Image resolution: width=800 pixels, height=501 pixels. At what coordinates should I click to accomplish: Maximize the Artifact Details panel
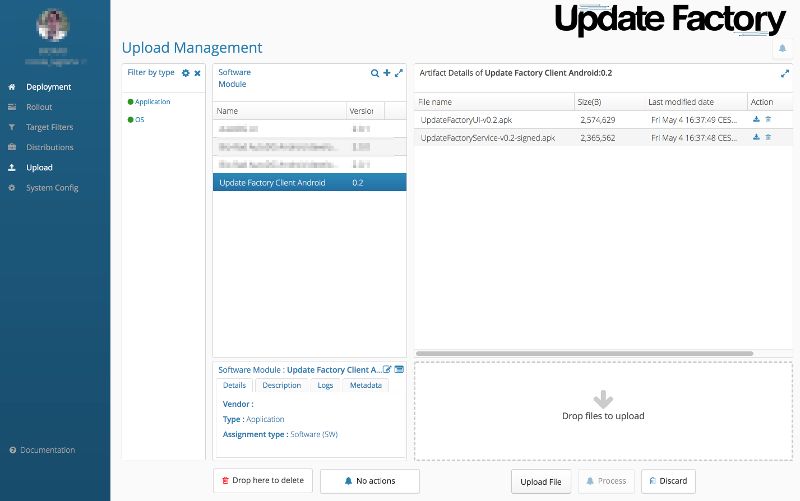(x=785, y=73)
